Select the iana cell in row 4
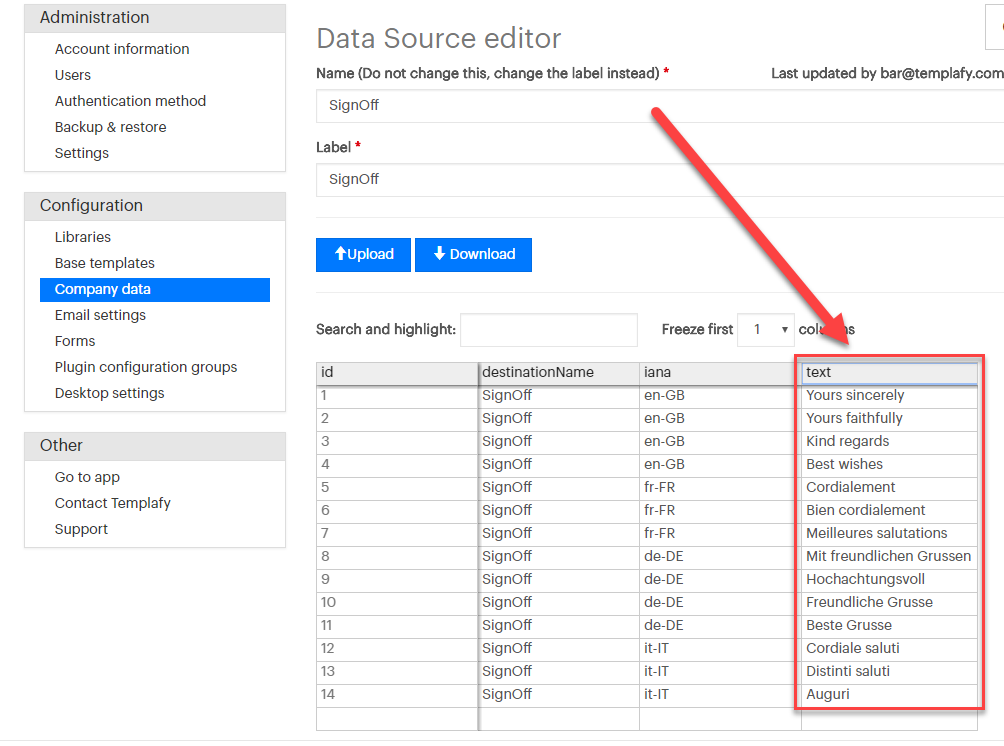Image resolution: width=1004 pixels, height=746 pixels. tap(720, 465)
